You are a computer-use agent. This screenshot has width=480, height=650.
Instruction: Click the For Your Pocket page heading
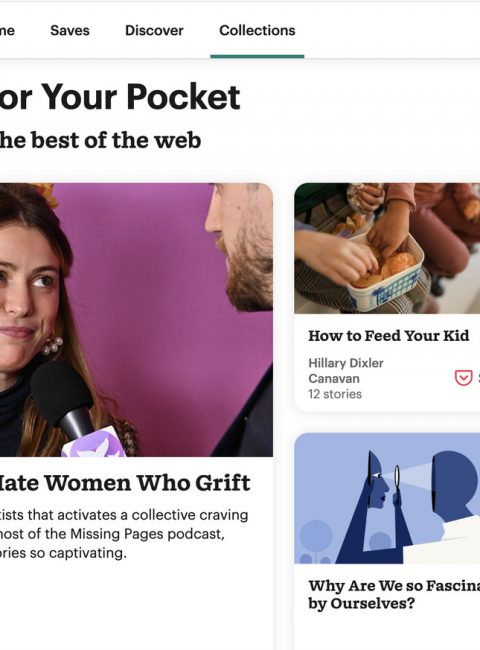point(120,97)
